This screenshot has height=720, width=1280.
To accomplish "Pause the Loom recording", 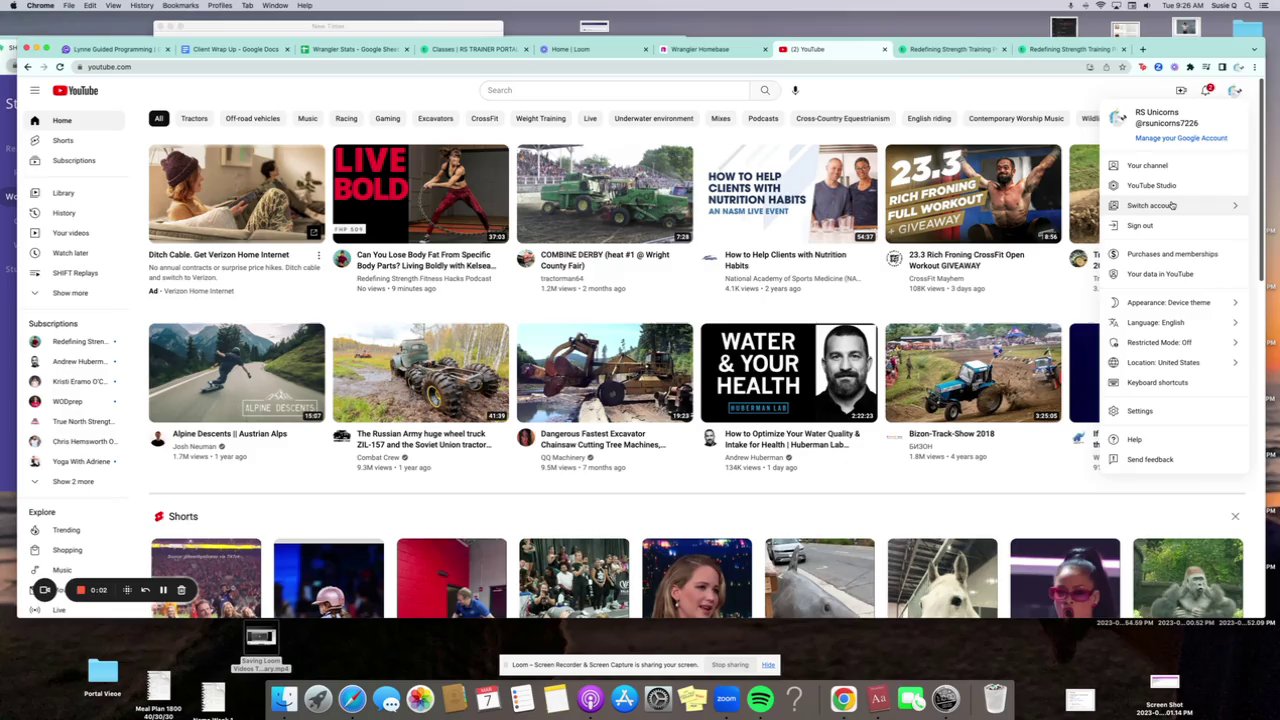I will [163, 590].
